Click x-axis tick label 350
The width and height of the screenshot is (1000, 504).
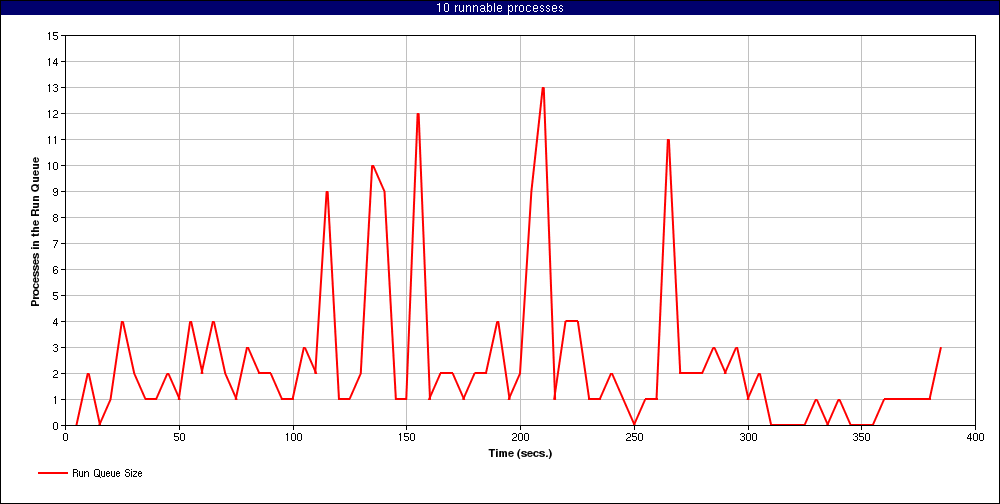coord(862,438)
